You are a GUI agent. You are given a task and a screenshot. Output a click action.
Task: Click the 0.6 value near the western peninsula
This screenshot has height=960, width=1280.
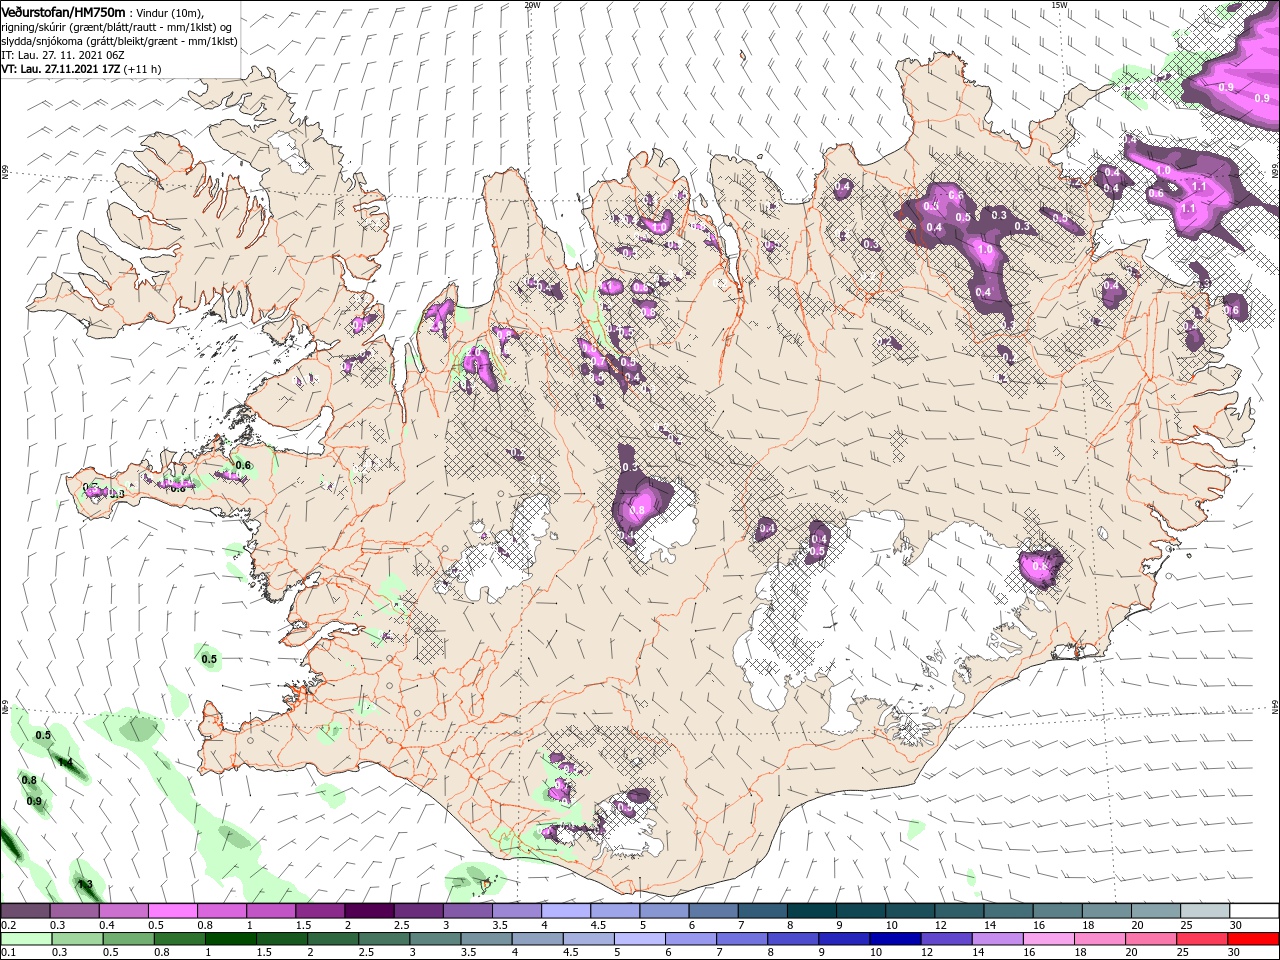(242, 465)
